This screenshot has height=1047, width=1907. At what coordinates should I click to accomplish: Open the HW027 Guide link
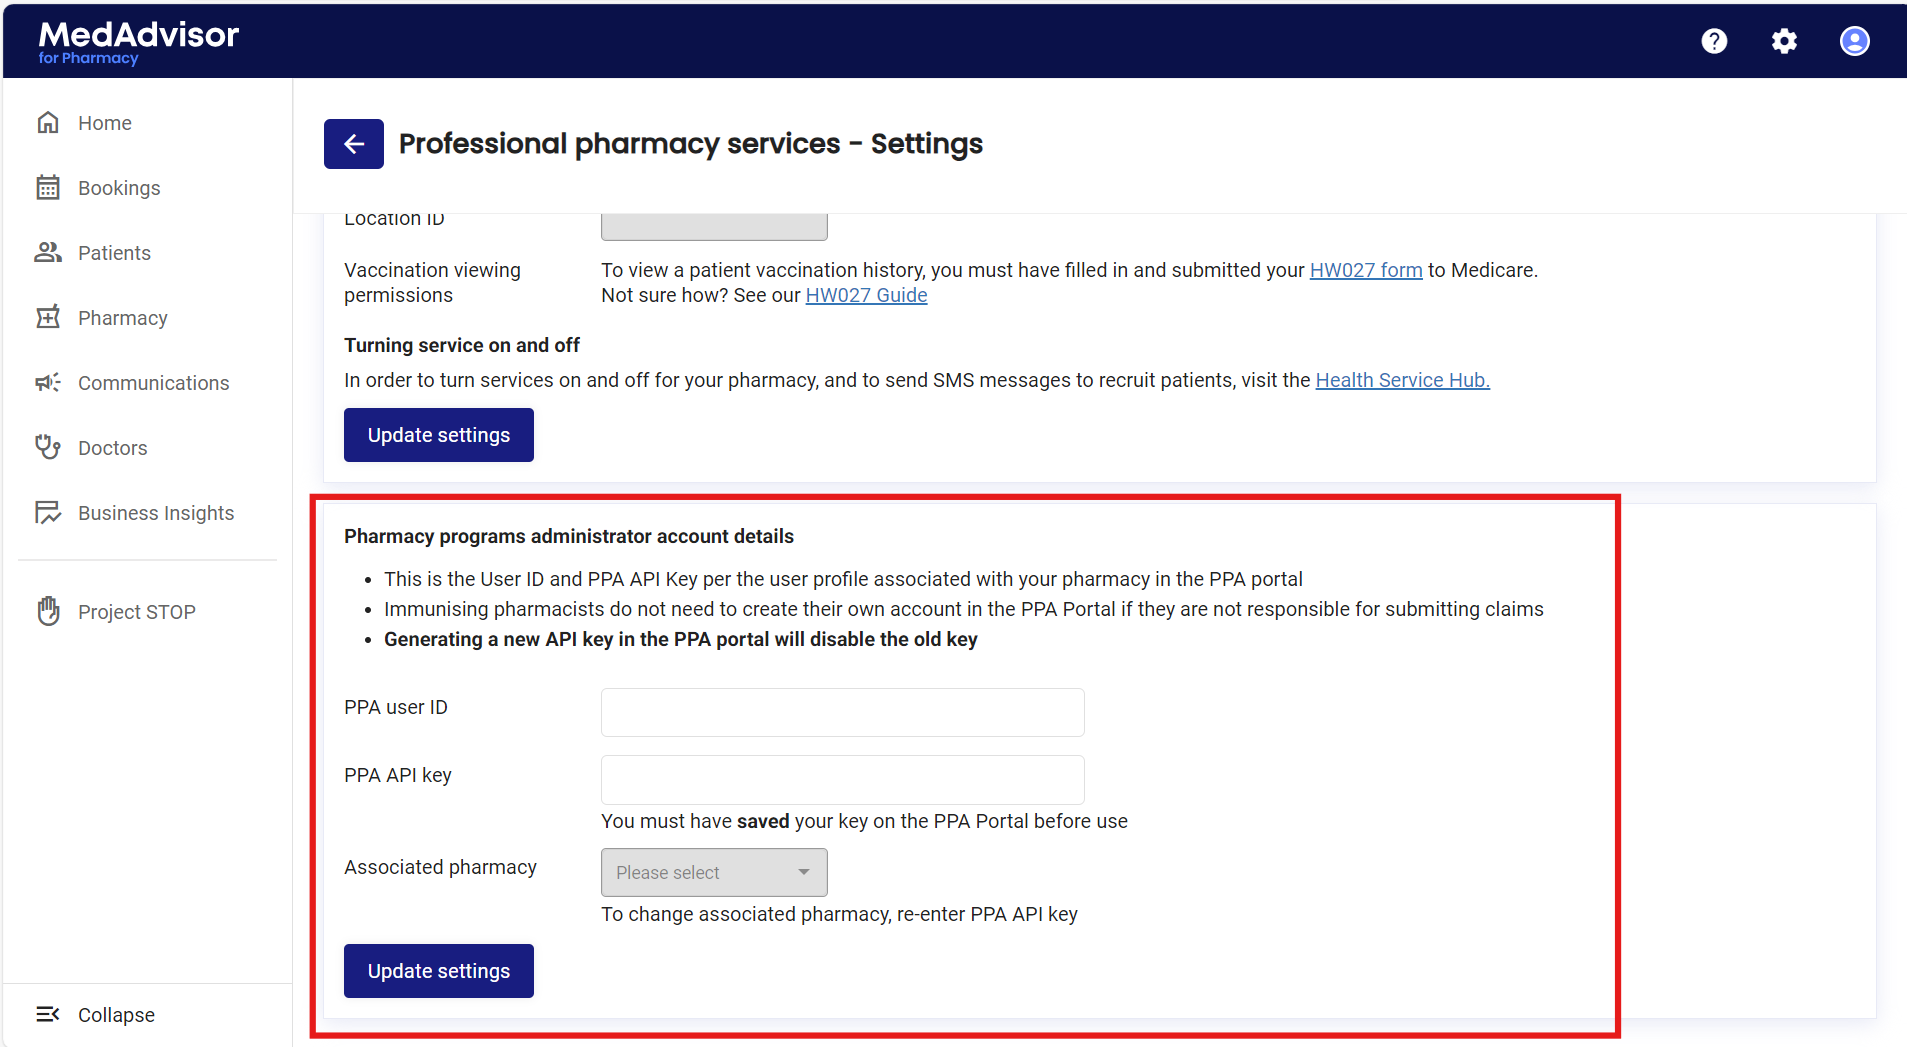[x=866, y=295]
